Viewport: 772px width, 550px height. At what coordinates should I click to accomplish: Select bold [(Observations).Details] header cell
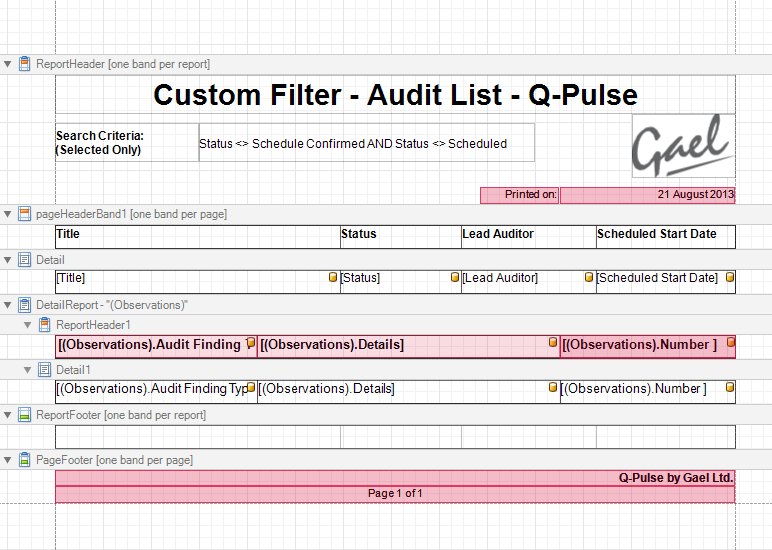point(409,347)
